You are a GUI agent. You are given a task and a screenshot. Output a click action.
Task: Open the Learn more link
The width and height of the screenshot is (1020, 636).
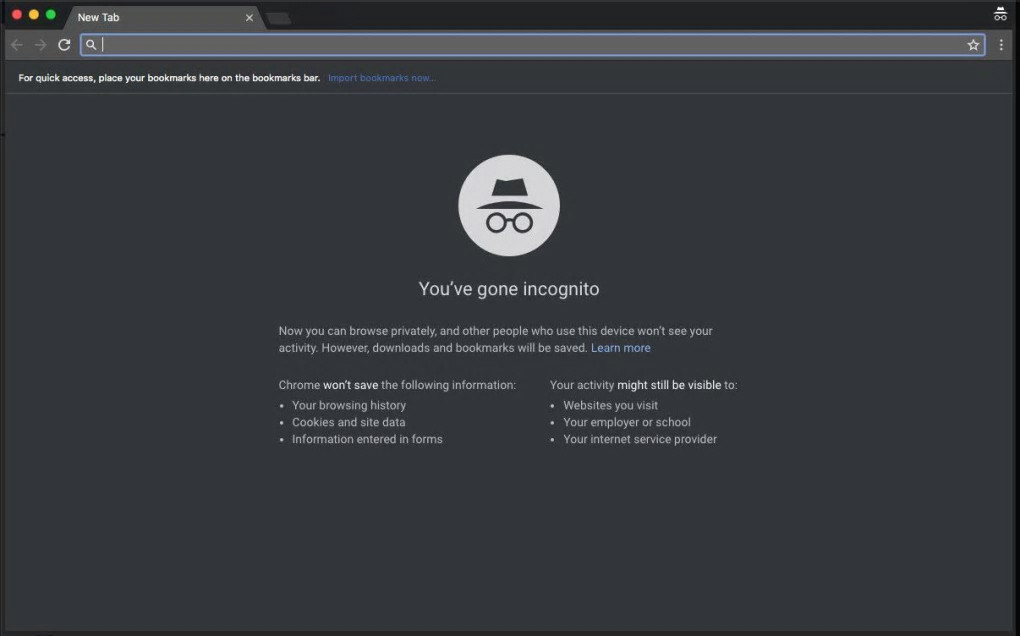point(621,348)
